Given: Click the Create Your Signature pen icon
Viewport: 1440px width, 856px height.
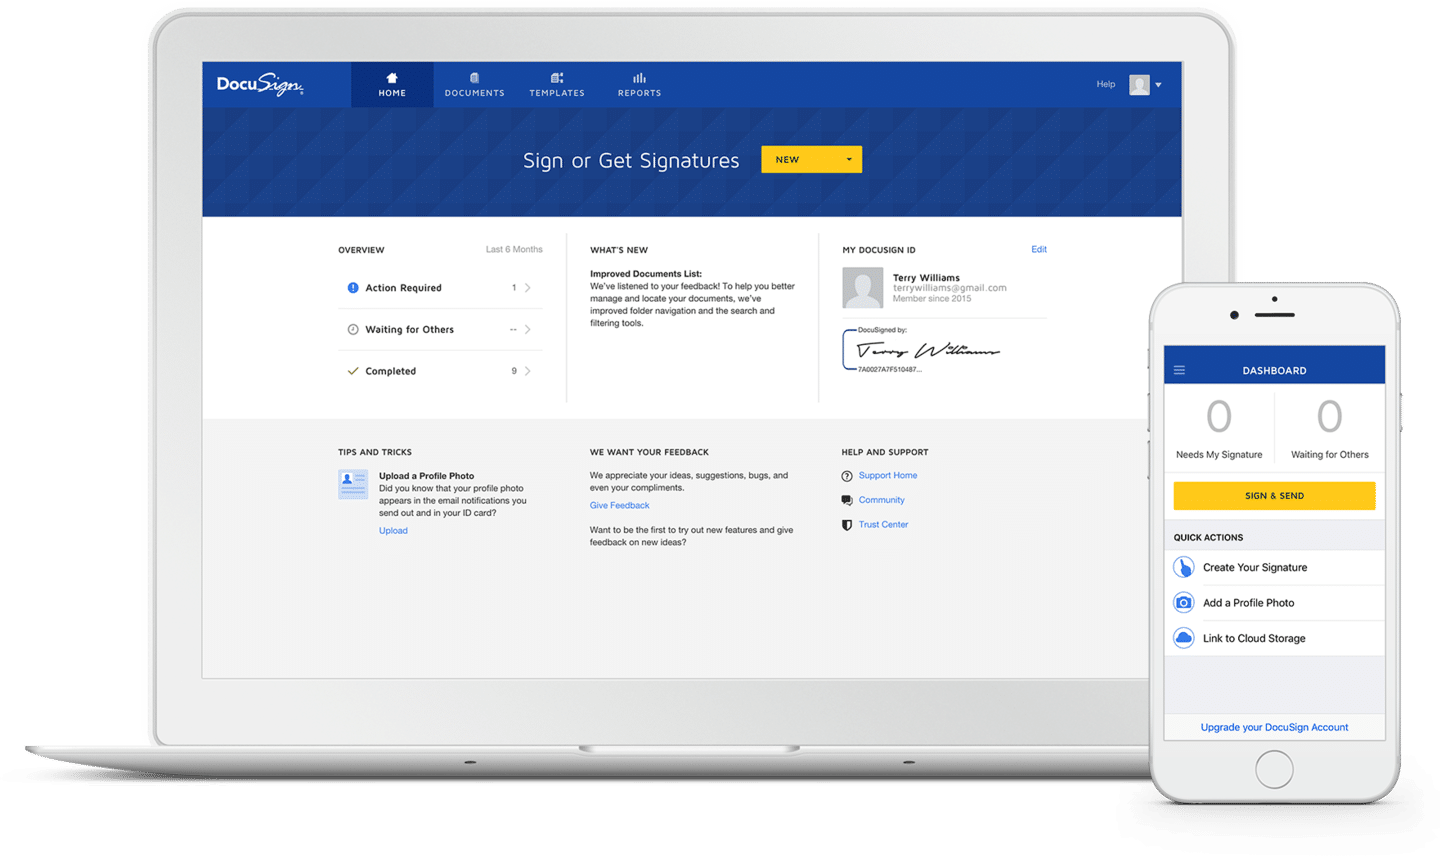Looking at the screenshot, I should tap(1184, 567).
